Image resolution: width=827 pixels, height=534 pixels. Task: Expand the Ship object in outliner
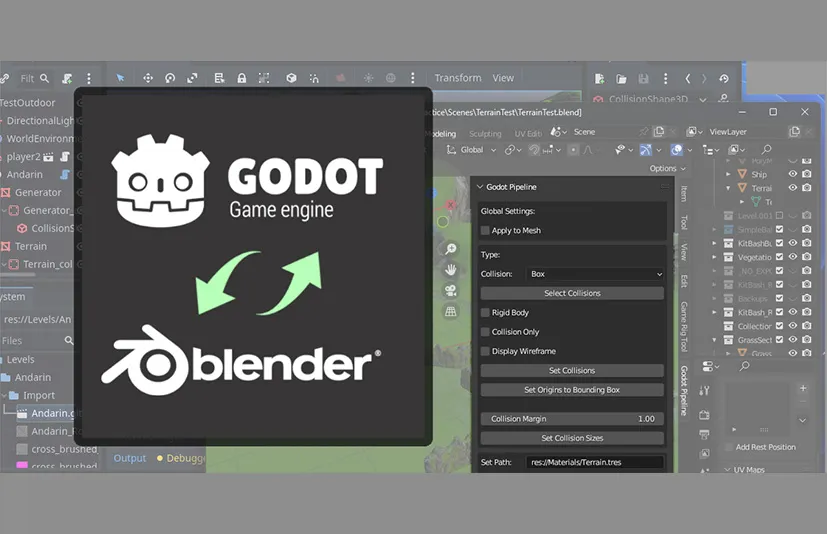pos(728,174)
